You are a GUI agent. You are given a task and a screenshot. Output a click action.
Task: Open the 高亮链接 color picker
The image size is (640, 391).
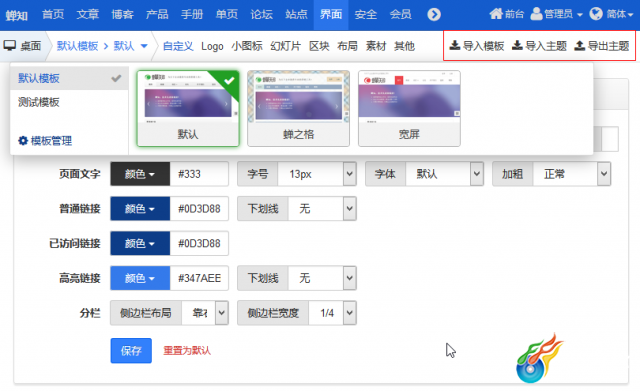coord(140,278)
